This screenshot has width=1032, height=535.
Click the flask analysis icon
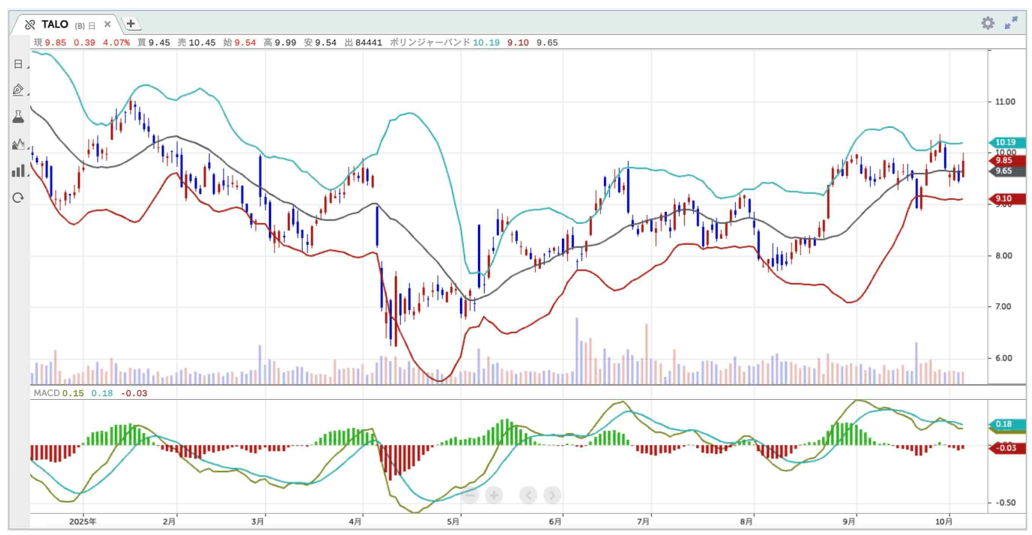18,117
